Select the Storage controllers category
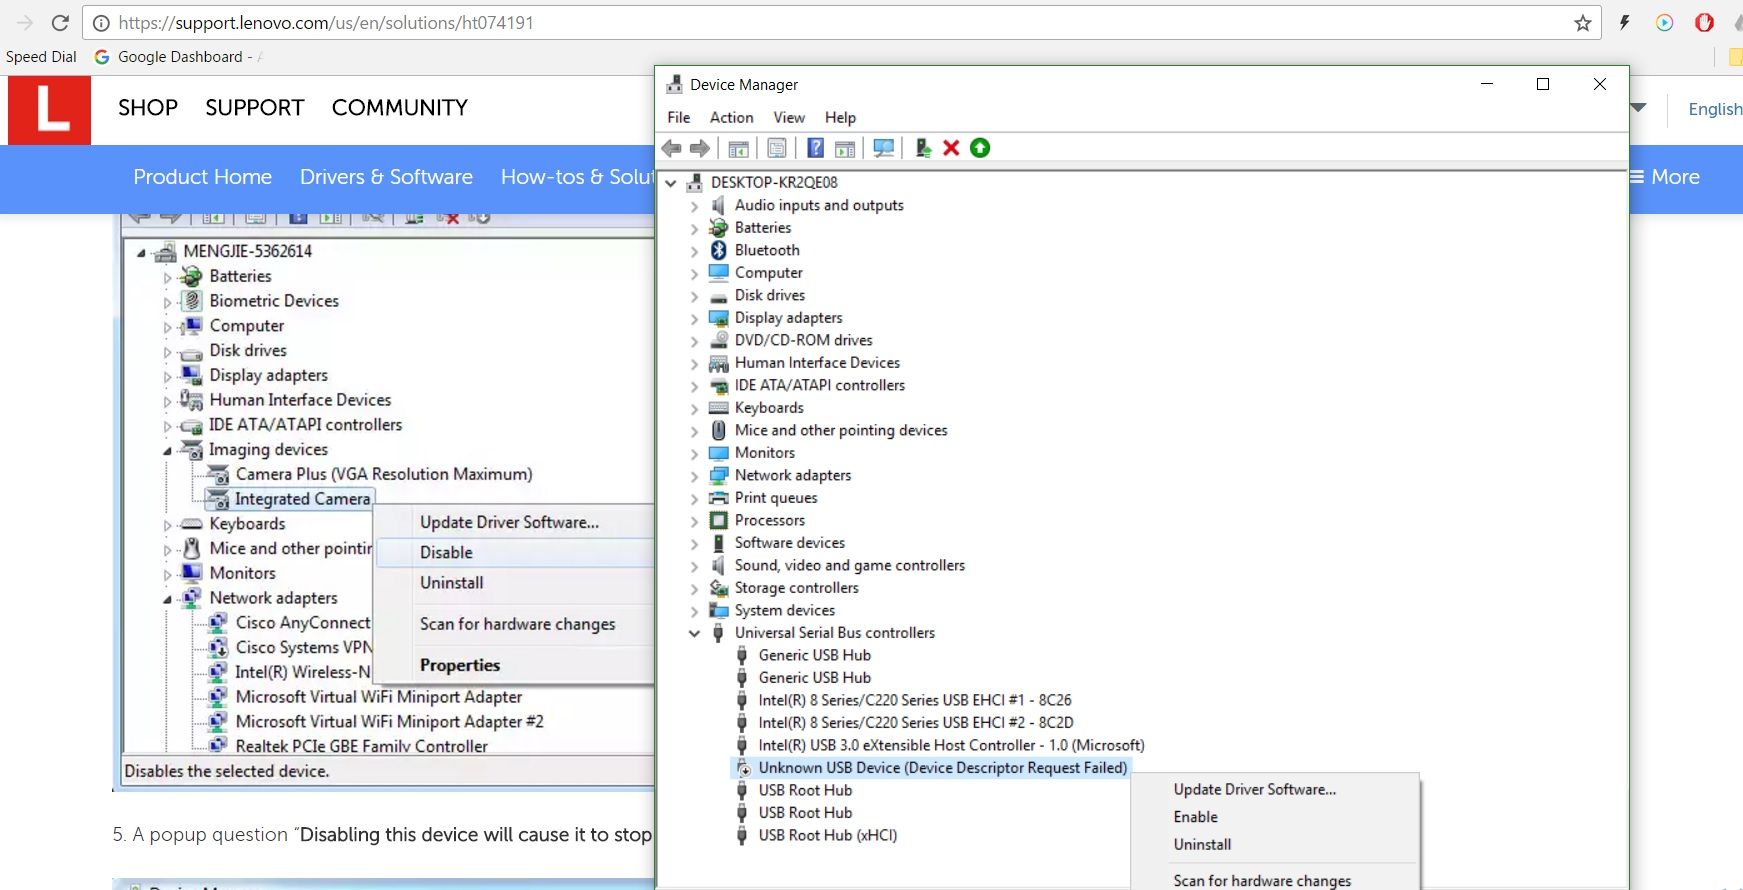Viewport: 1743px width, 890px height. [x=796, y=588]
